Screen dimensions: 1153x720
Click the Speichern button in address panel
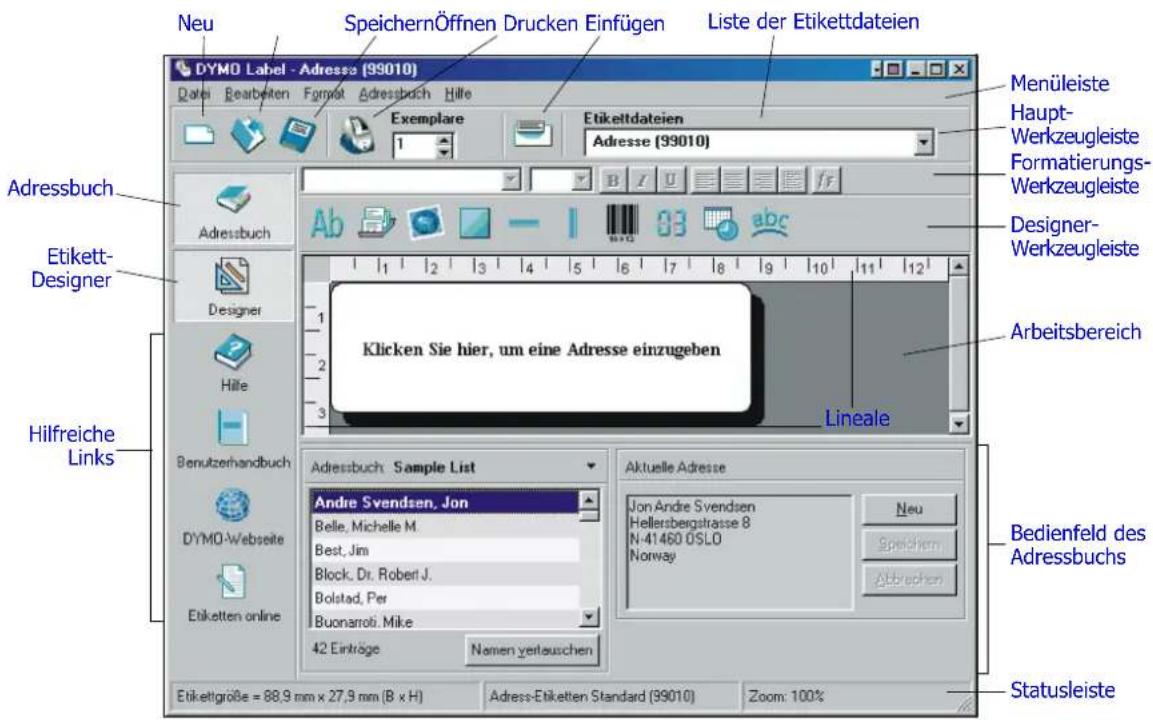point(909,544)
